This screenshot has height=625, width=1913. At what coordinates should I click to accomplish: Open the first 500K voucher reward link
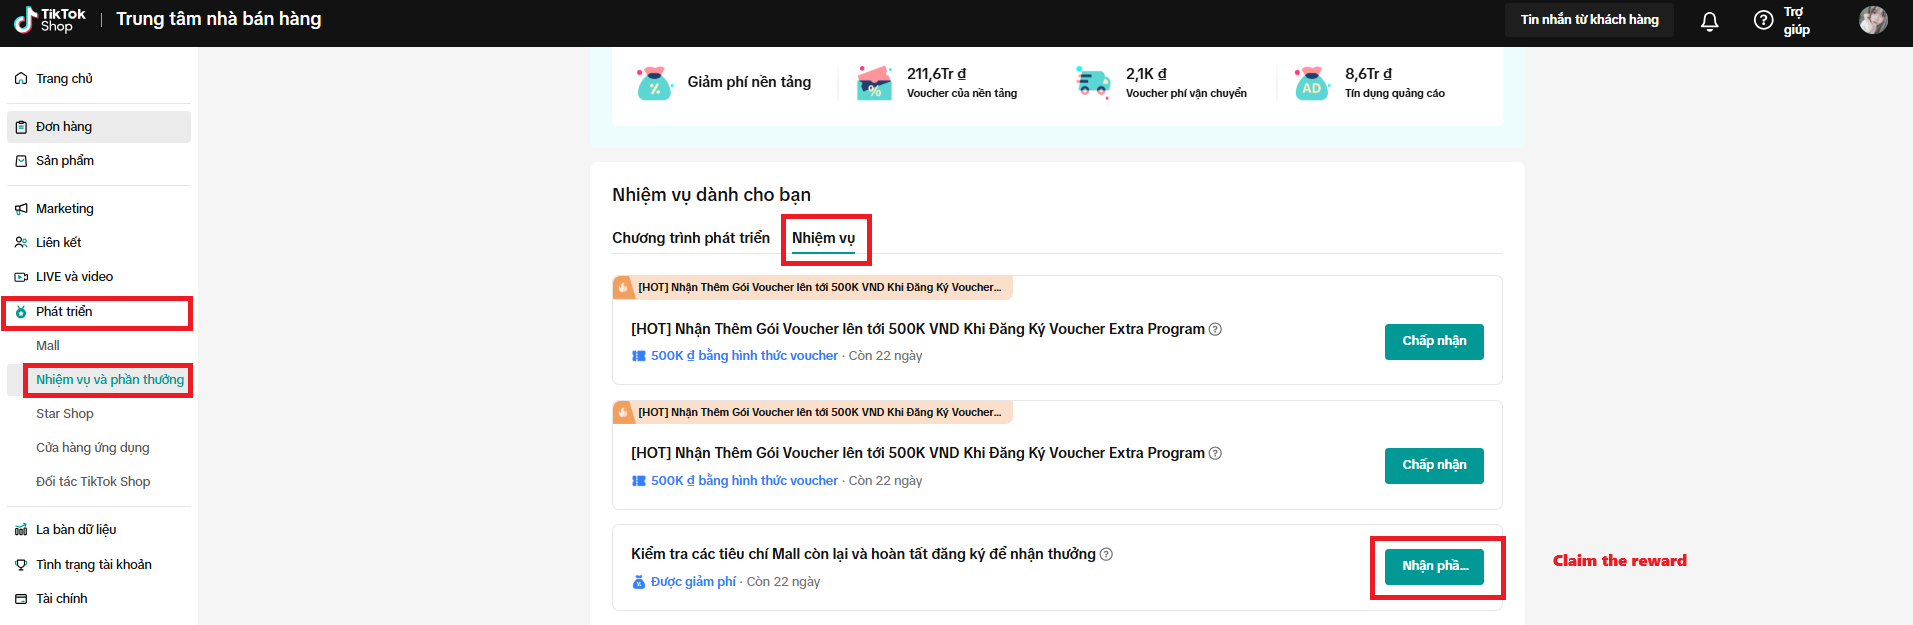pos(743,356)
